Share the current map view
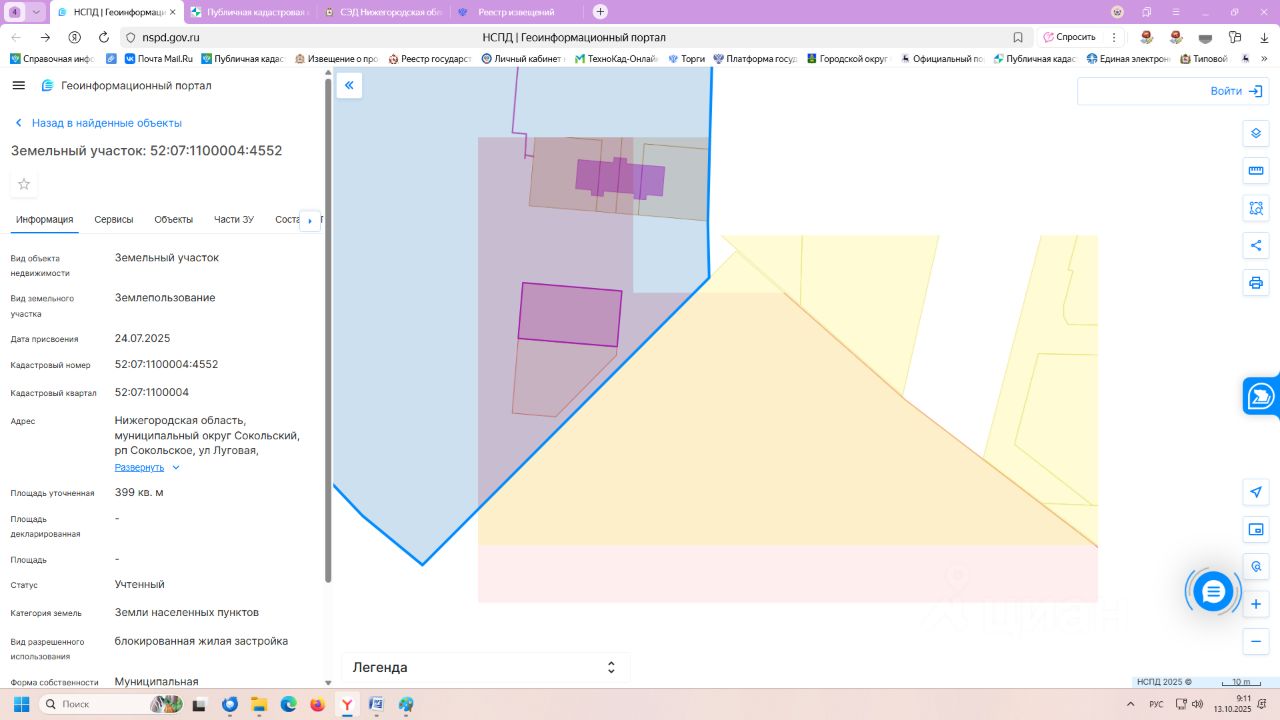The width and height of the screenshot is (1280, 720). pos(1256,245)
